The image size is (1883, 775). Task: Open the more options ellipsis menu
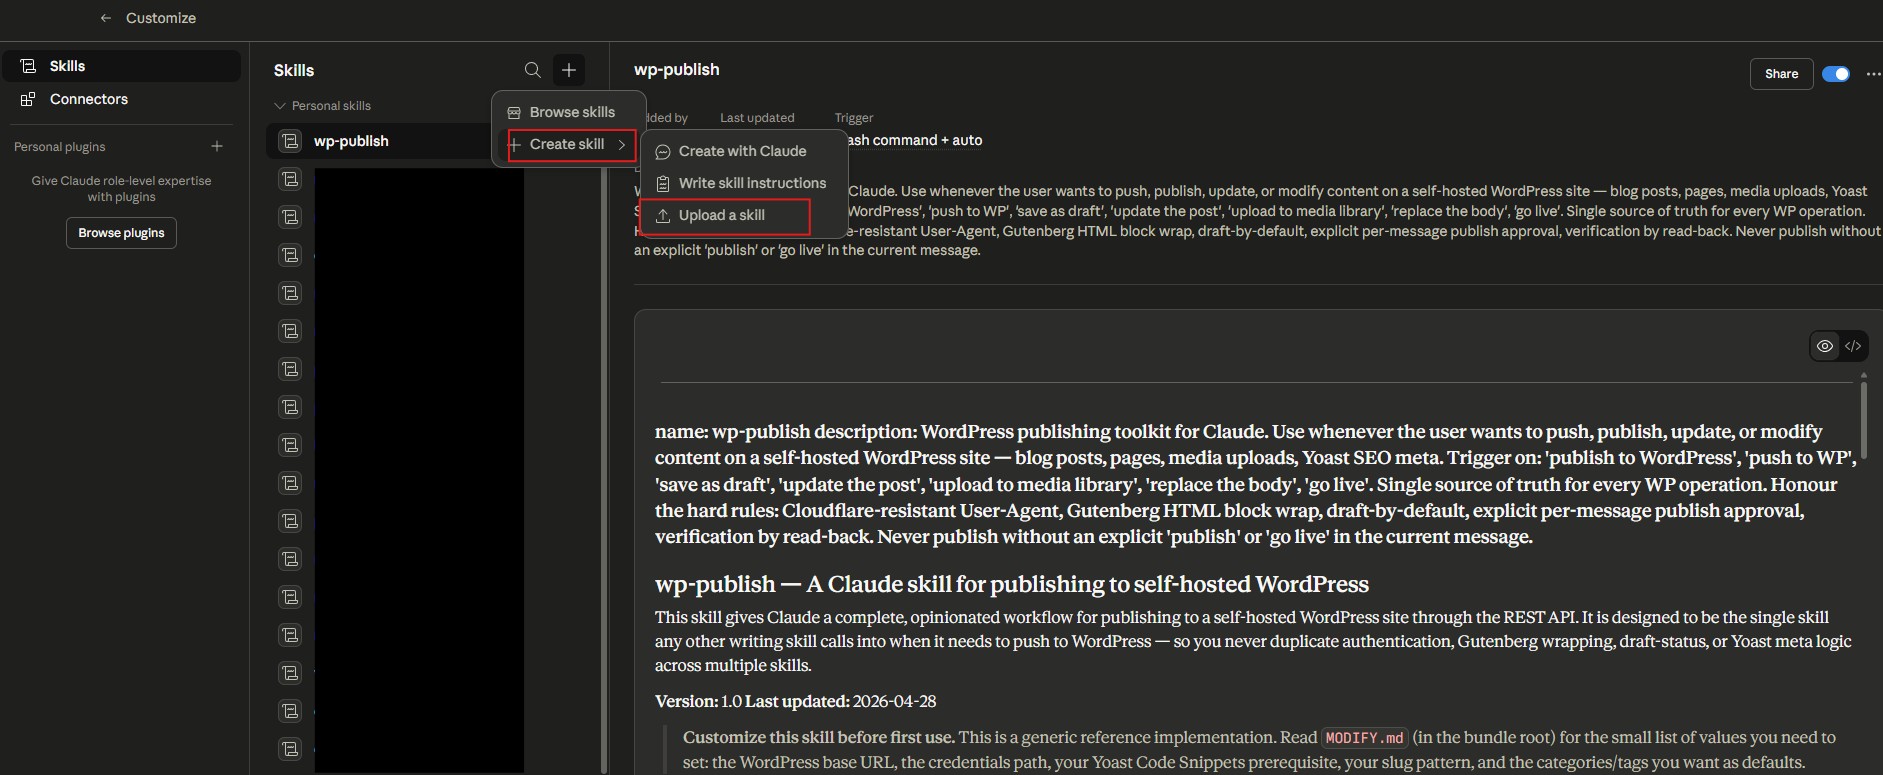coord(1873,74)
